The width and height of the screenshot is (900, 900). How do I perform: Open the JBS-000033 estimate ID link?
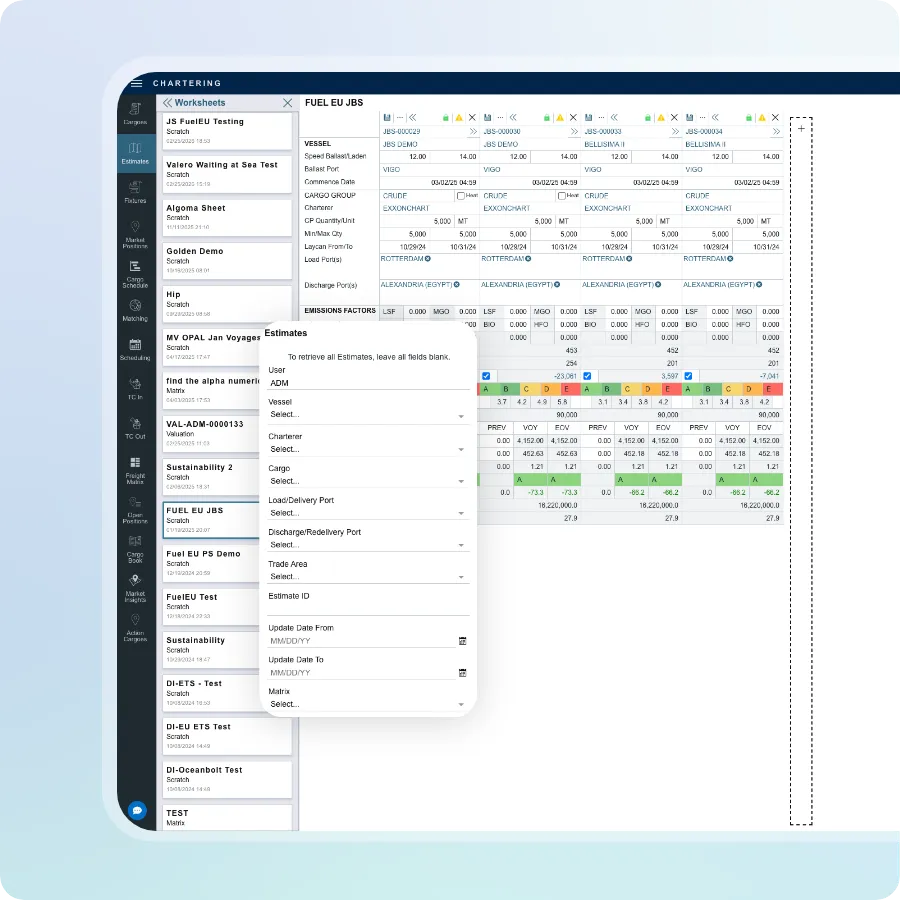point(603,131)
